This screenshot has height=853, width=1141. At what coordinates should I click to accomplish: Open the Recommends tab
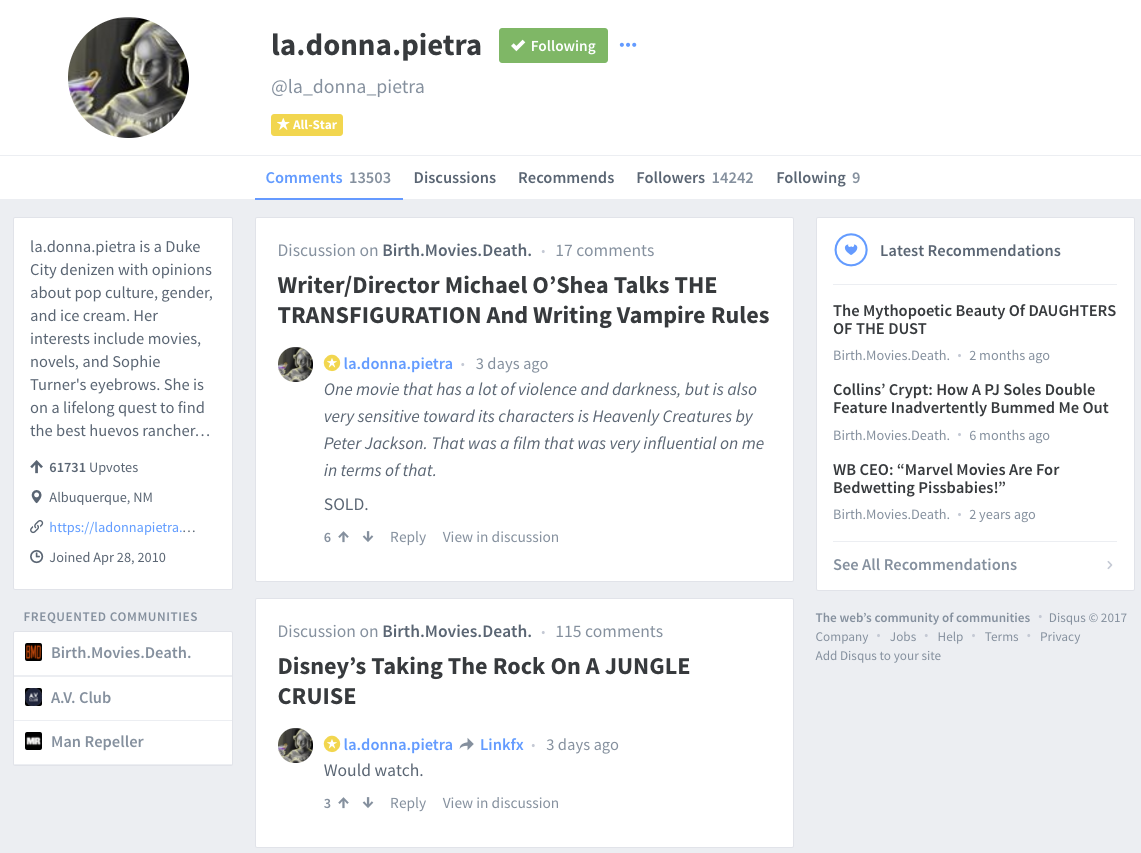click(566, 178)
